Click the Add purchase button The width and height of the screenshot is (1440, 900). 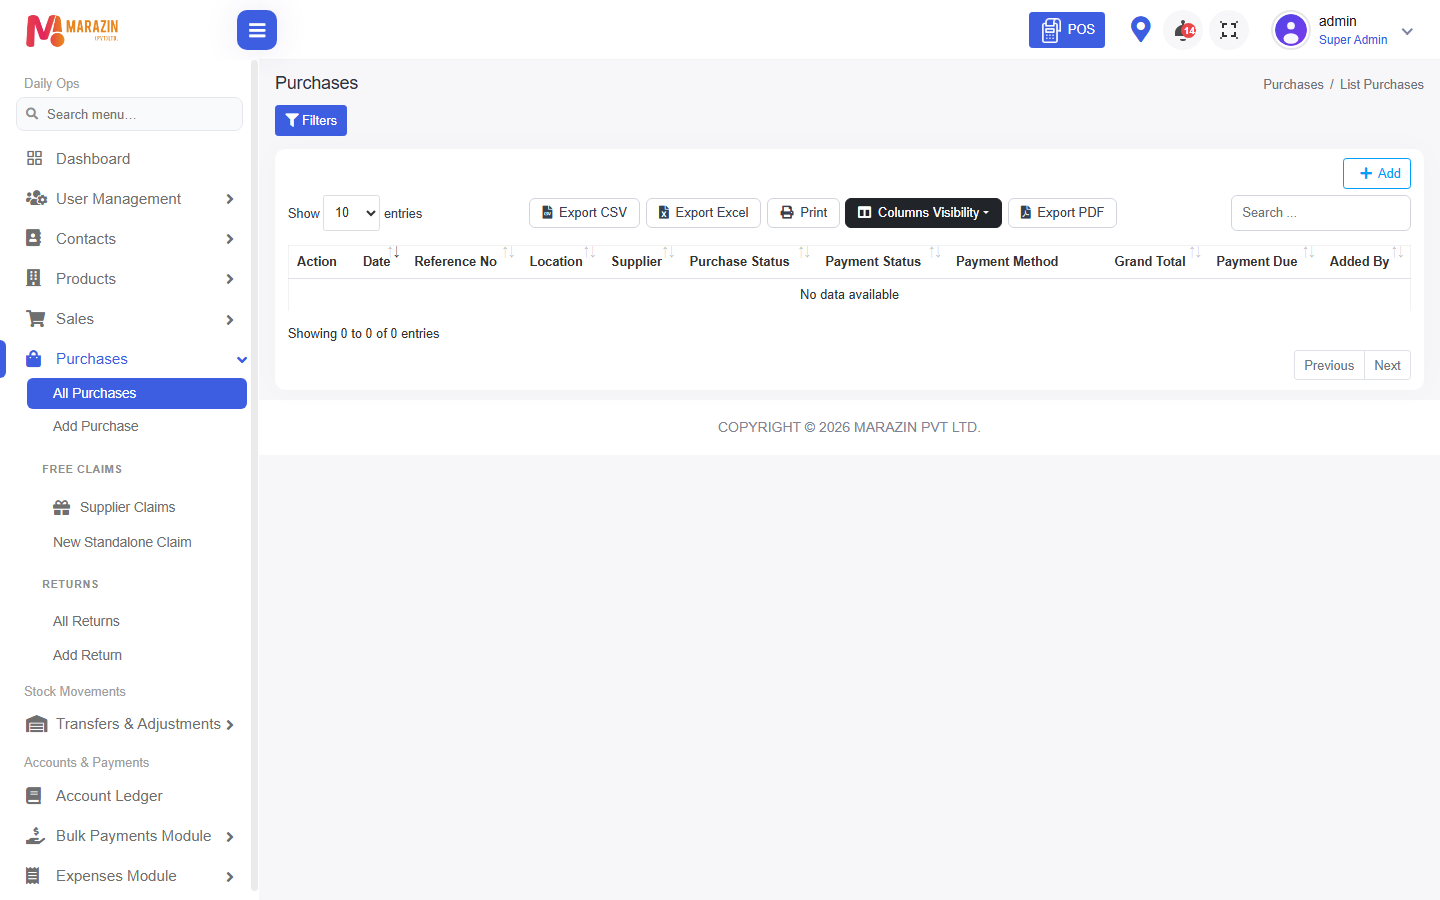click(1377, 173)
